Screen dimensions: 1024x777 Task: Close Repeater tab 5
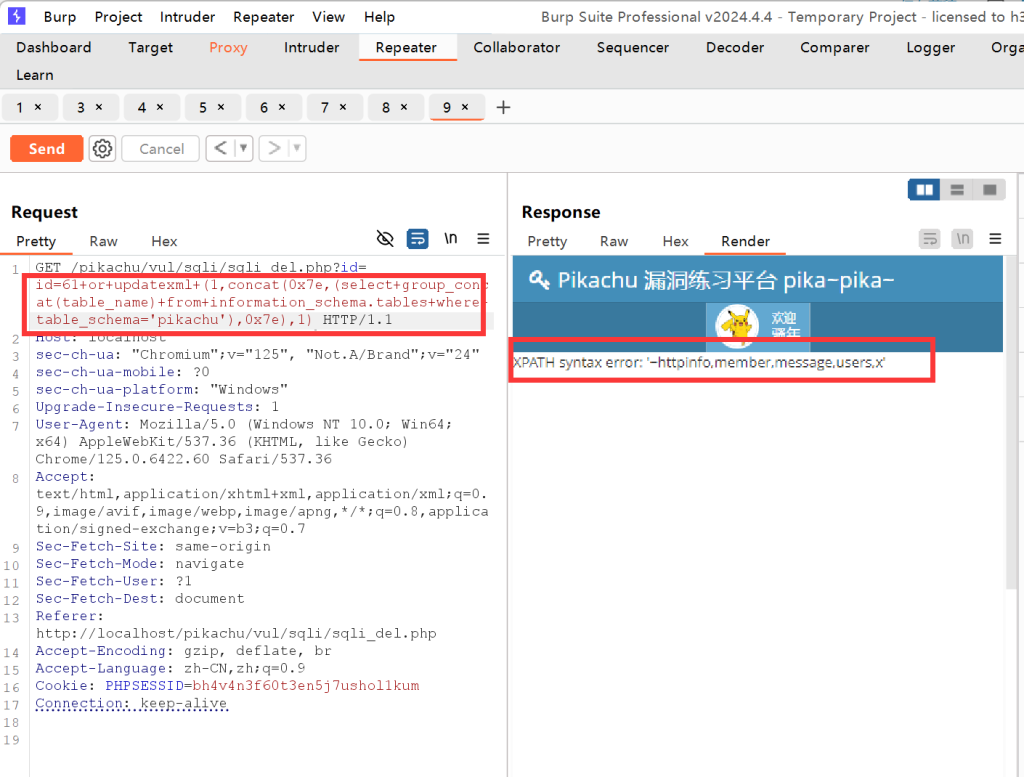tap(221, 107)
